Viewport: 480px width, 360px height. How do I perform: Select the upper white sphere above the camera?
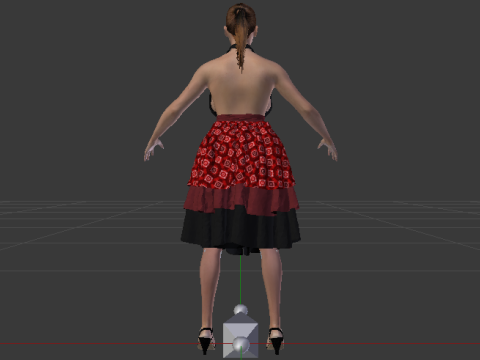click(241, 310)
